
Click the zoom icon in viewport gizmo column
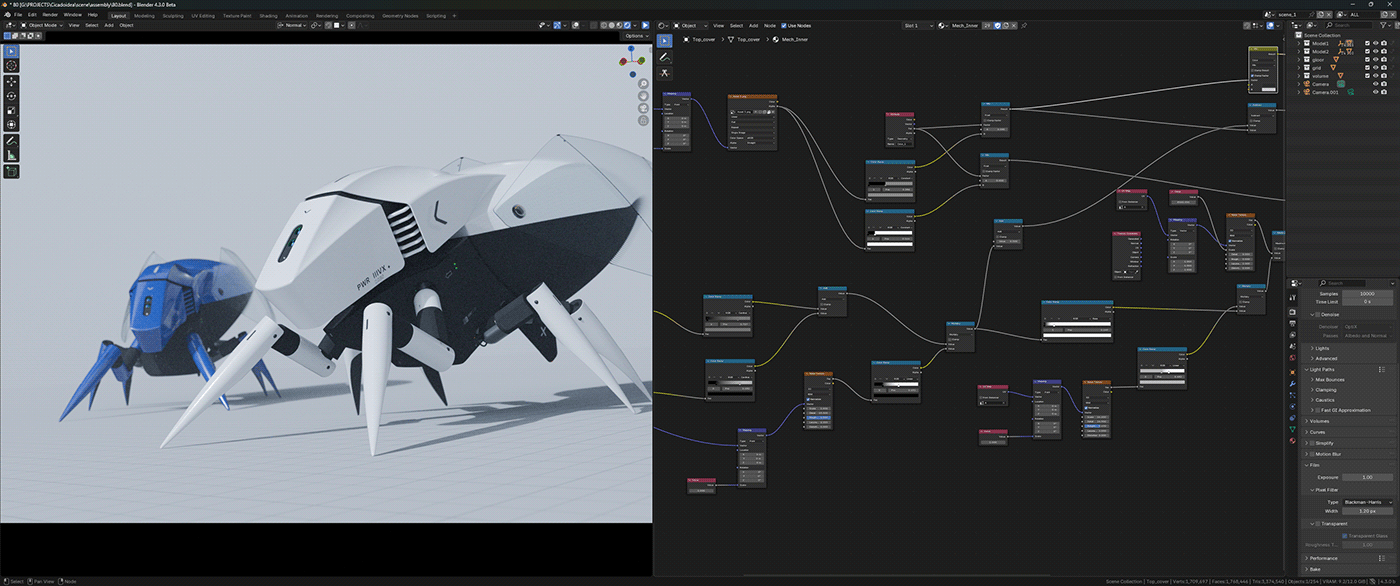pyautogui.click(x=644, y=83)
